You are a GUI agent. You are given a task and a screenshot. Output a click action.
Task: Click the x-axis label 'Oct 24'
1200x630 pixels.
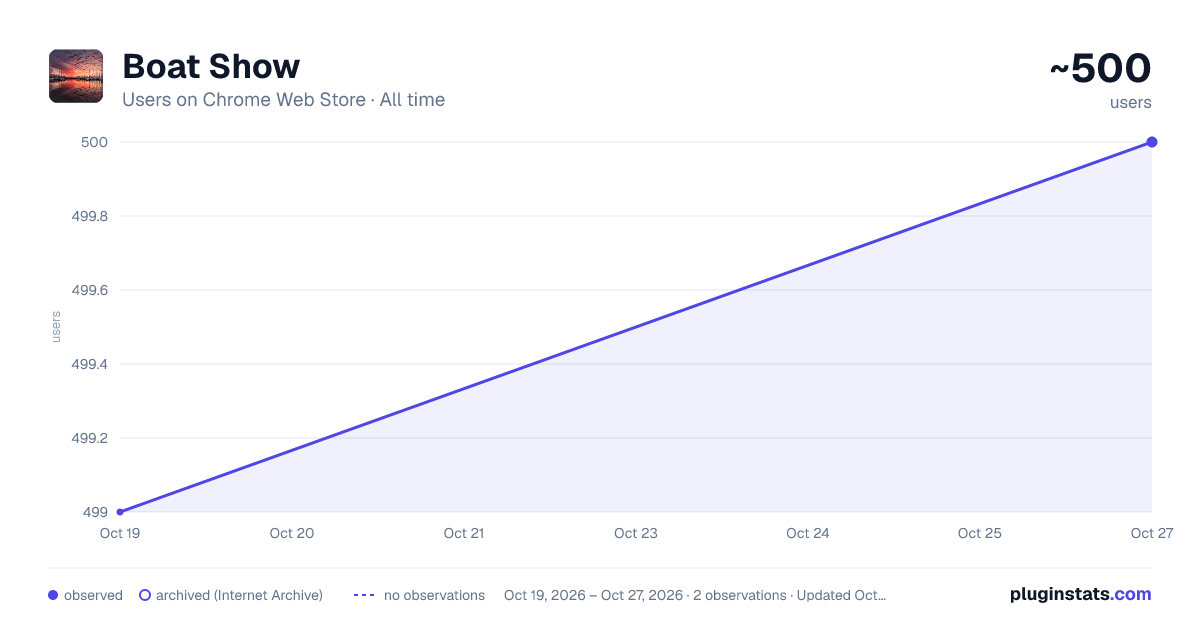coord(808,533)
